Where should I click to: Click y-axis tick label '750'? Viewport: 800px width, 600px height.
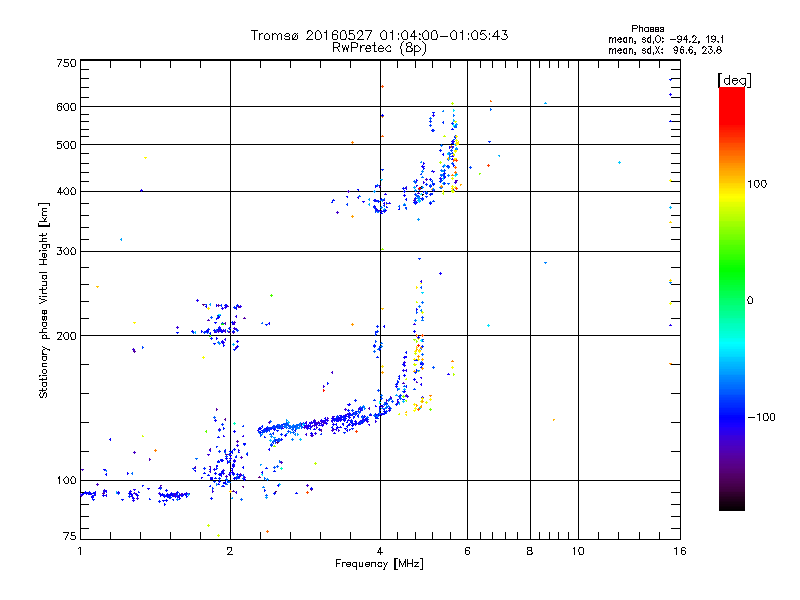(x=66, y=63)
